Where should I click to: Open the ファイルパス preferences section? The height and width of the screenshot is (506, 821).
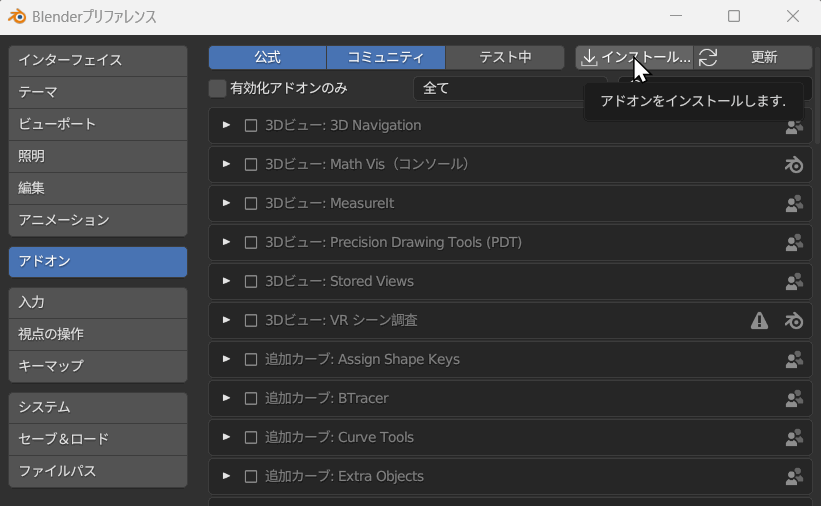[98, 471]
